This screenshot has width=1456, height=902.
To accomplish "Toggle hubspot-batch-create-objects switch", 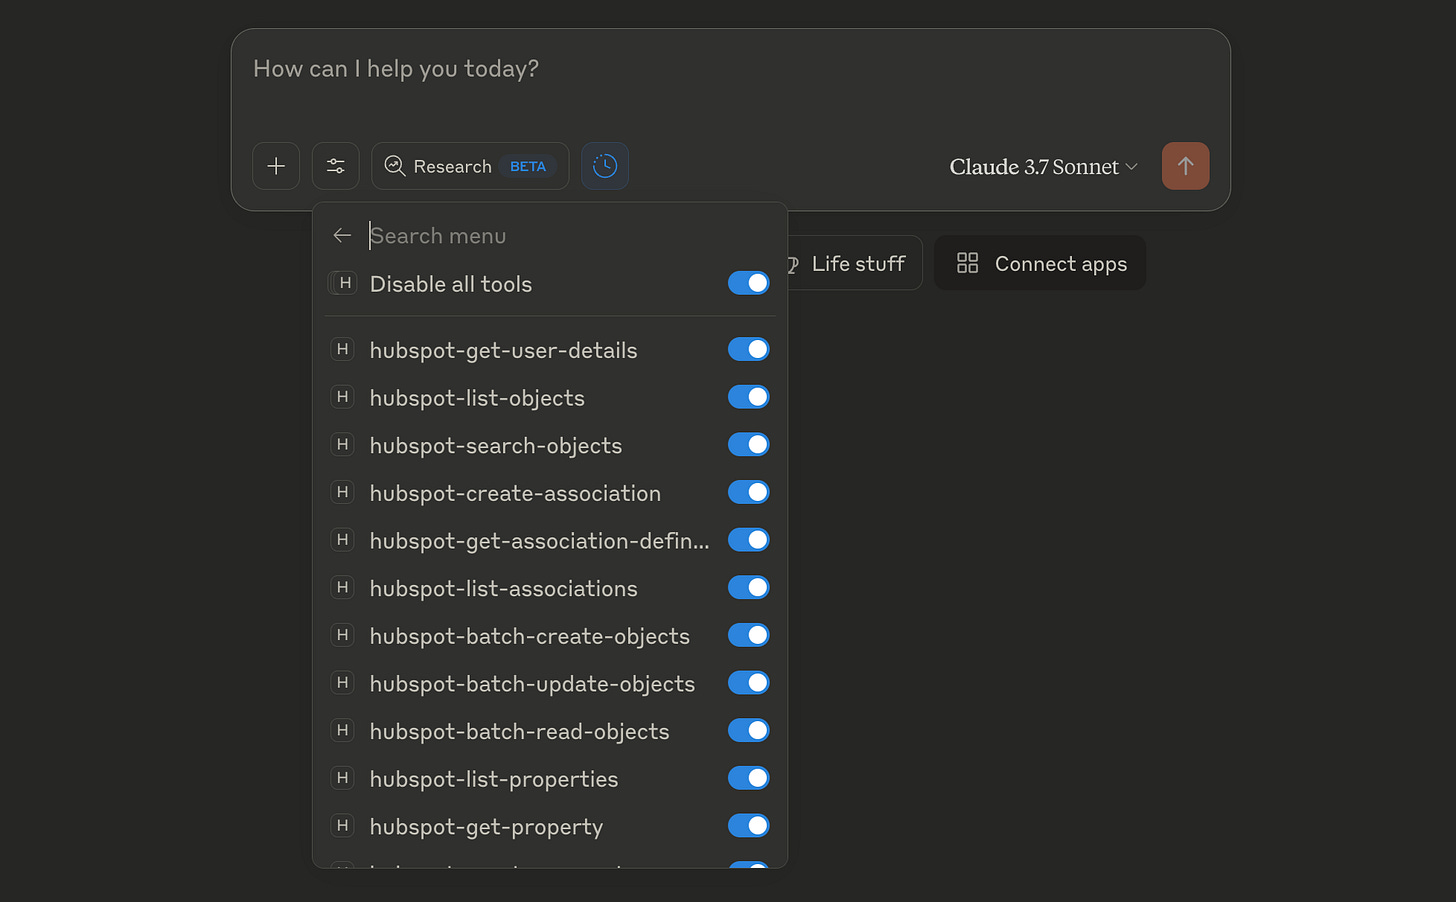I will coord(748,635).
